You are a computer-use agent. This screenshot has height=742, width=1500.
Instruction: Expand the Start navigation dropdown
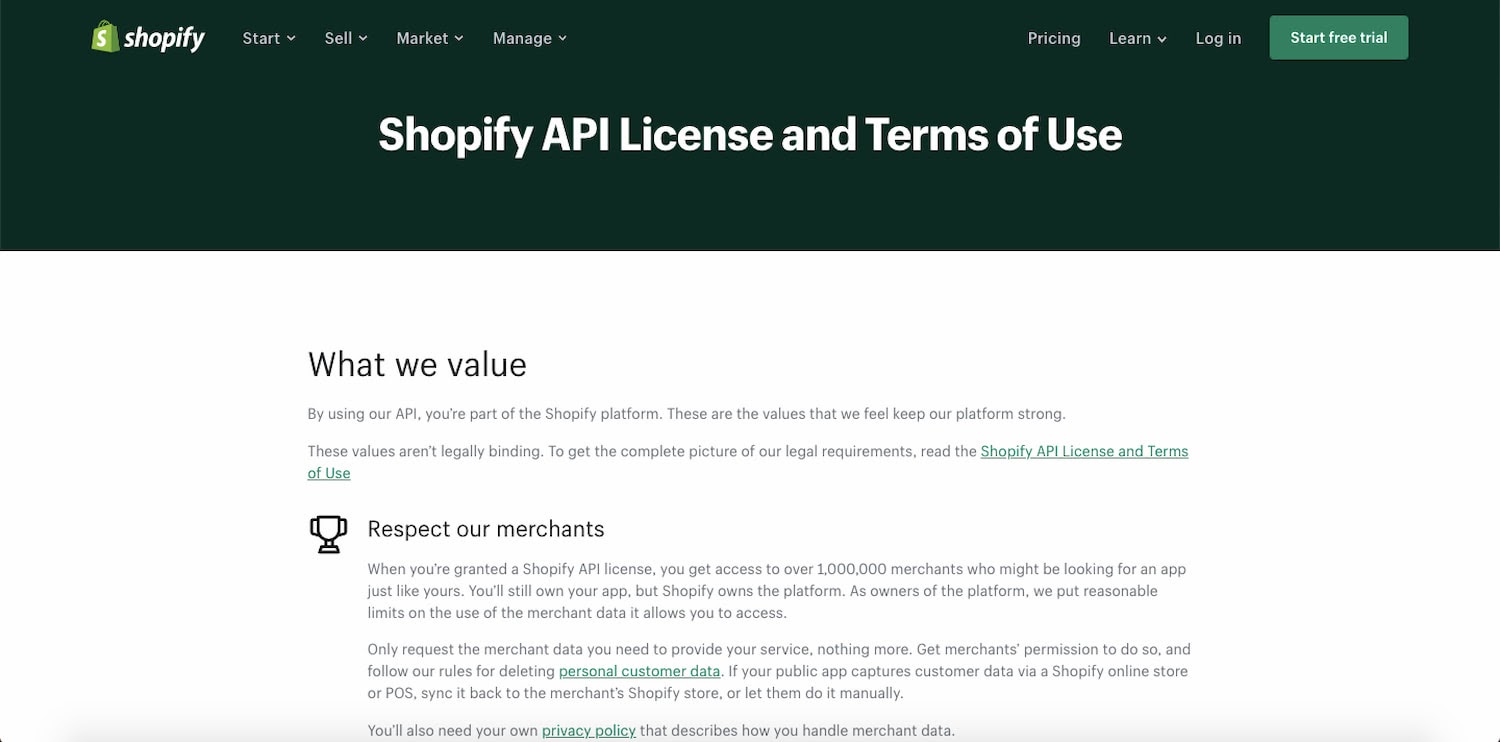[x=293, y=38]
